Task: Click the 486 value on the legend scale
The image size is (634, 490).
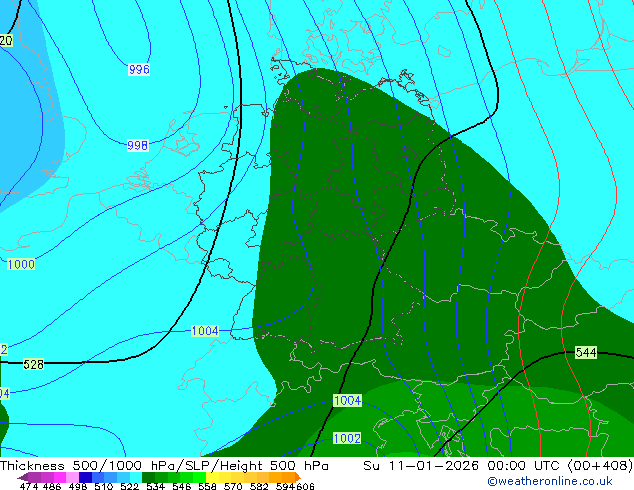Action: coord(52,486)
